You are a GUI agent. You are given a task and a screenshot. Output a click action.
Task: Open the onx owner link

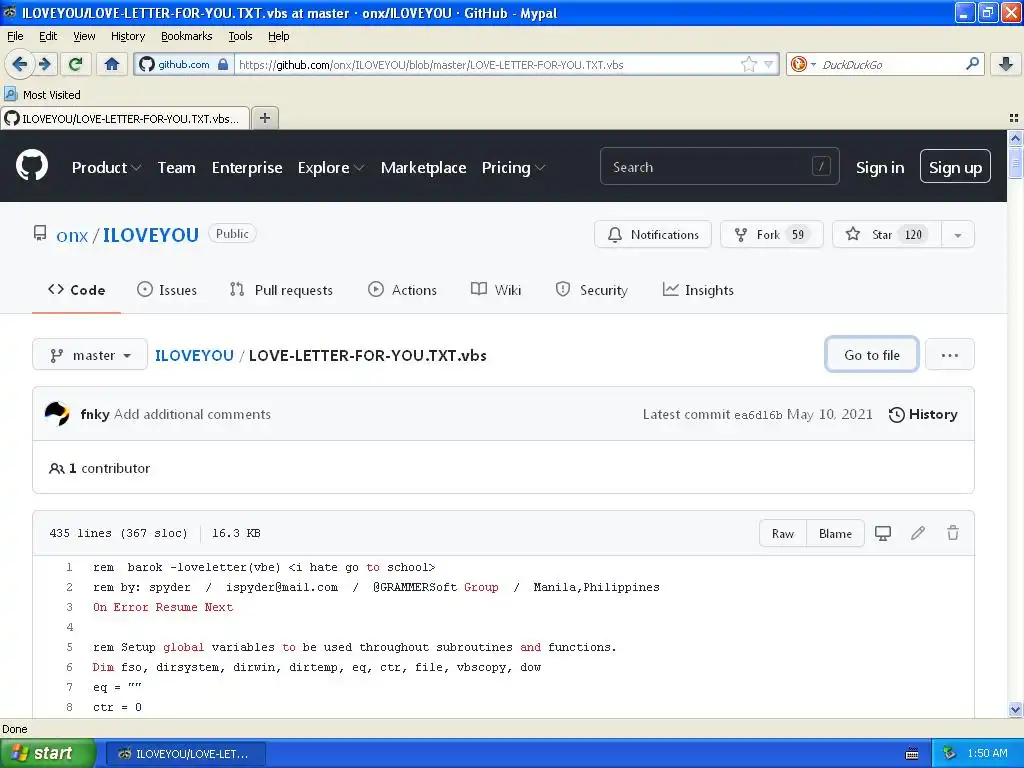(72, 235)
